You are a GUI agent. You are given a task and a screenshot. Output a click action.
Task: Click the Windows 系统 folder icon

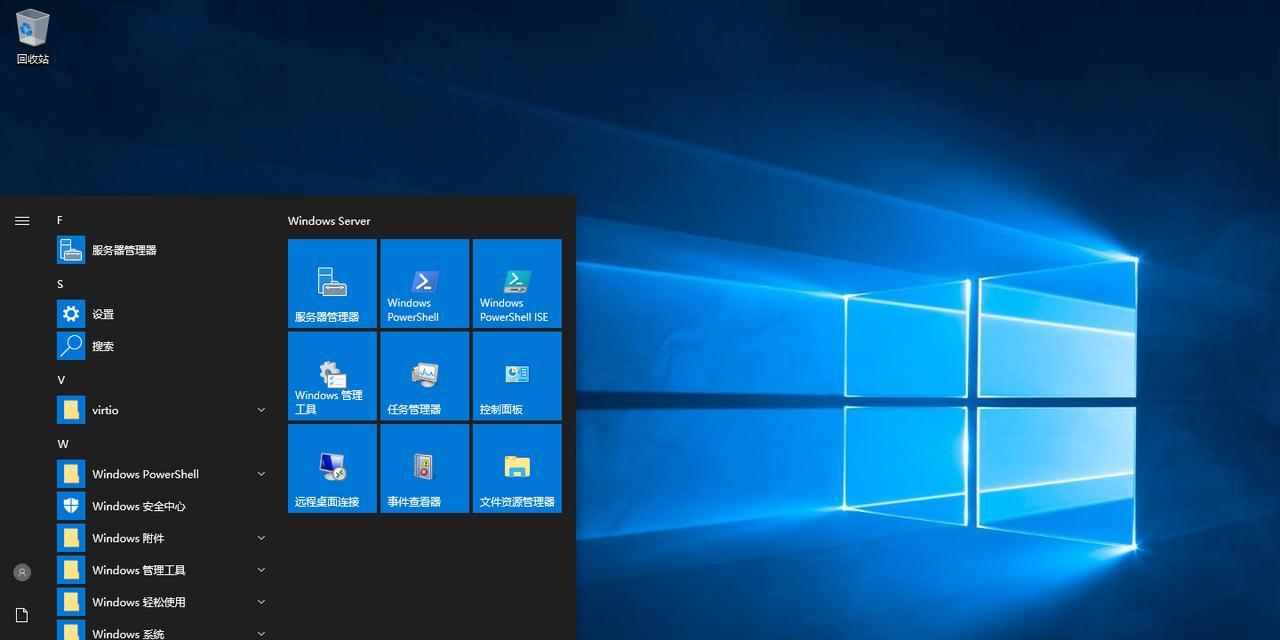(71, 631)
